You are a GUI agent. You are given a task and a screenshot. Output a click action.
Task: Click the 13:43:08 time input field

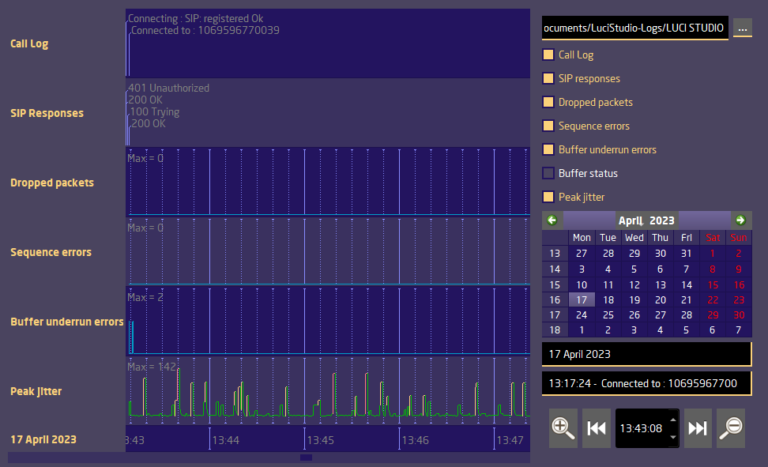tap(640, 428)
